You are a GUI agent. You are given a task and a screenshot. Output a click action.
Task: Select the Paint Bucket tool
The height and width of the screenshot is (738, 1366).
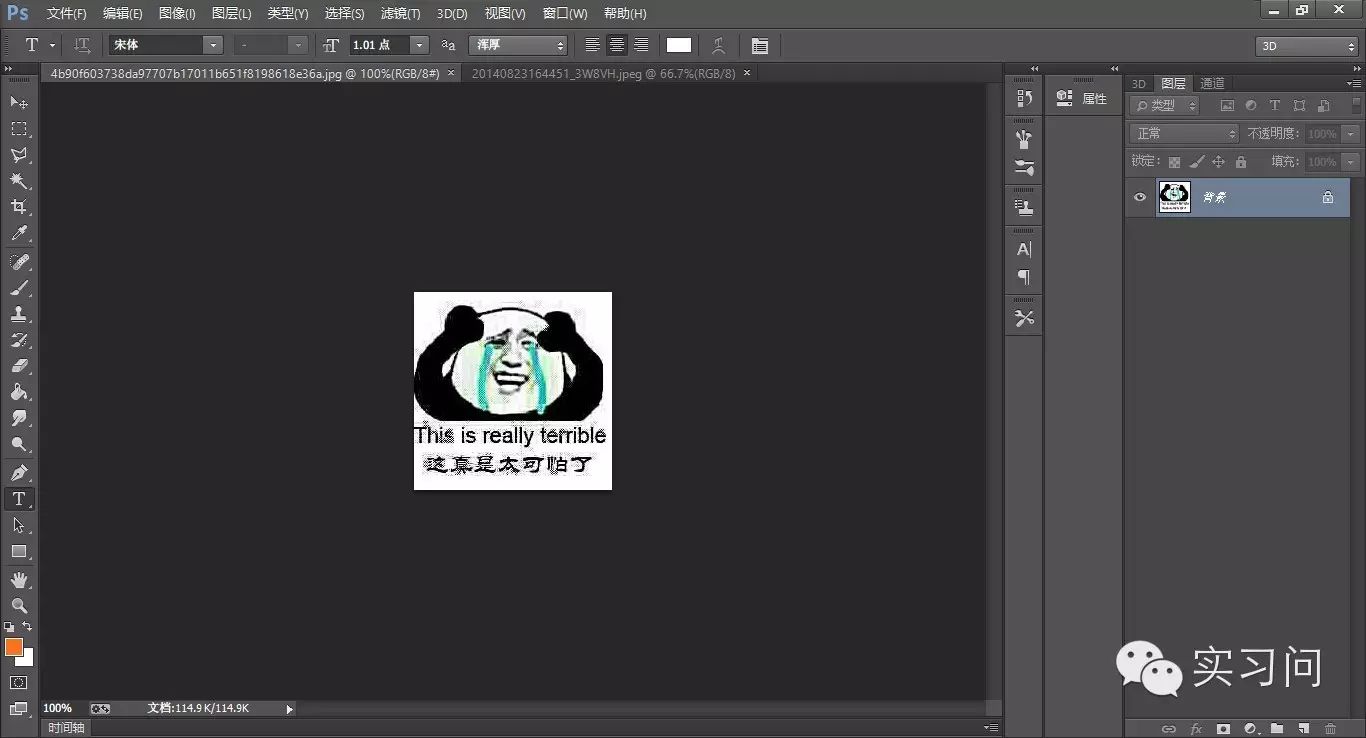pos(19,392)
